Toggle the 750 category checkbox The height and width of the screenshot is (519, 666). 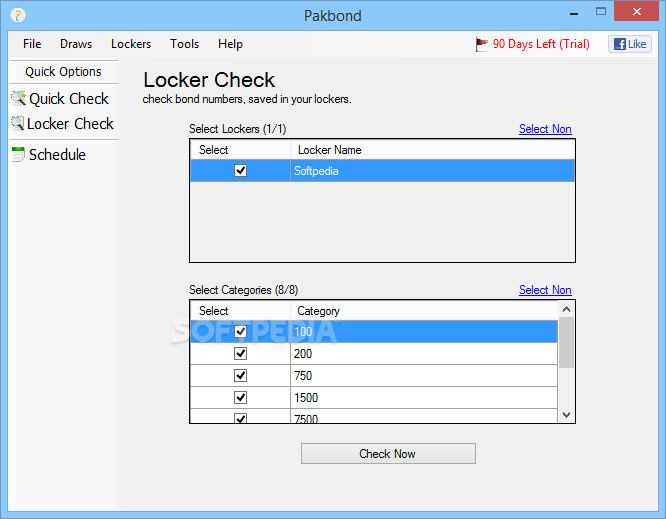[240, 375]
